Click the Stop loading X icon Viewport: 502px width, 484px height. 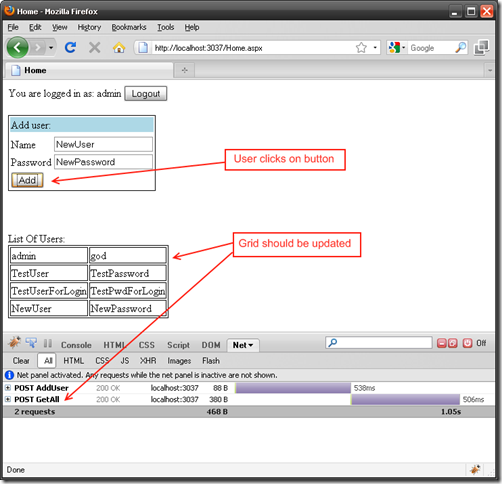(x=95, y=48)
